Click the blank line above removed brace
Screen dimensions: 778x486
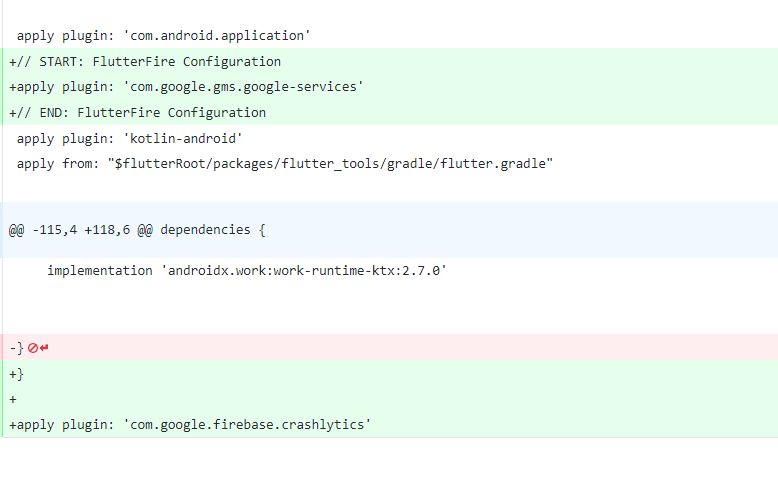pos(390,309)
